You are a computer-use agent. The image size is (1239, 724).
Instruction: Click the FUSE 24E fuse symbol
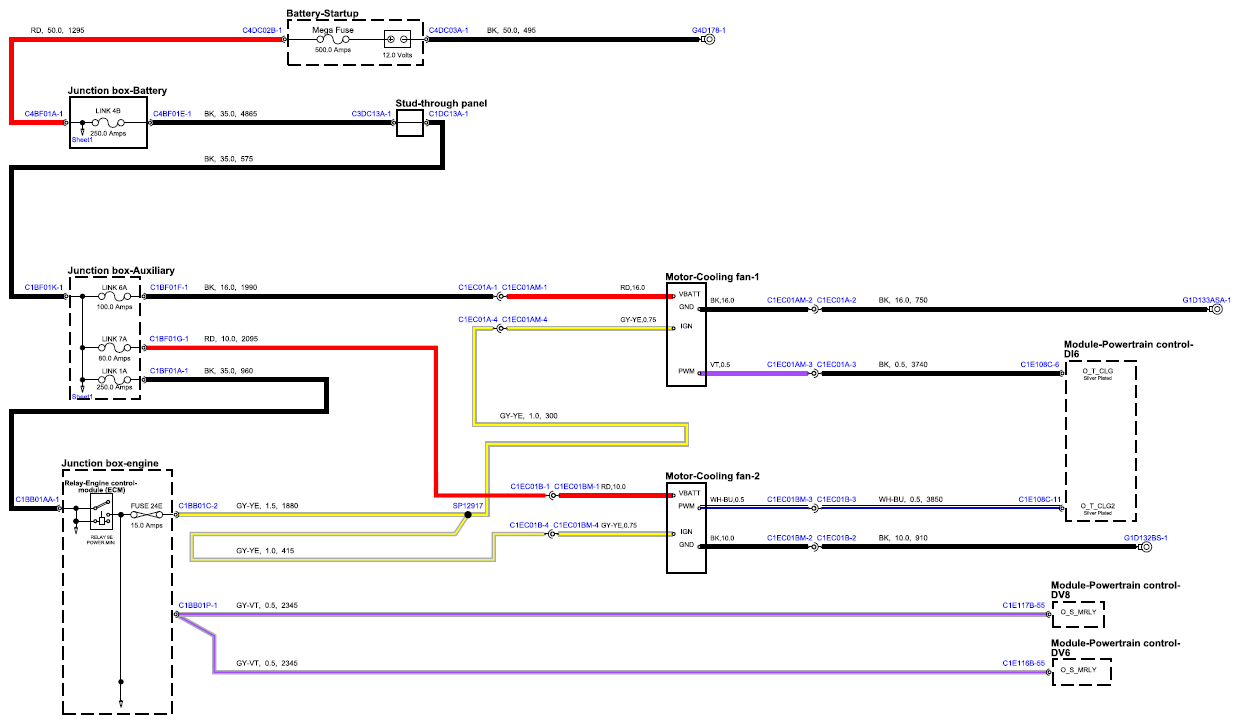click(x=145, y=516)
